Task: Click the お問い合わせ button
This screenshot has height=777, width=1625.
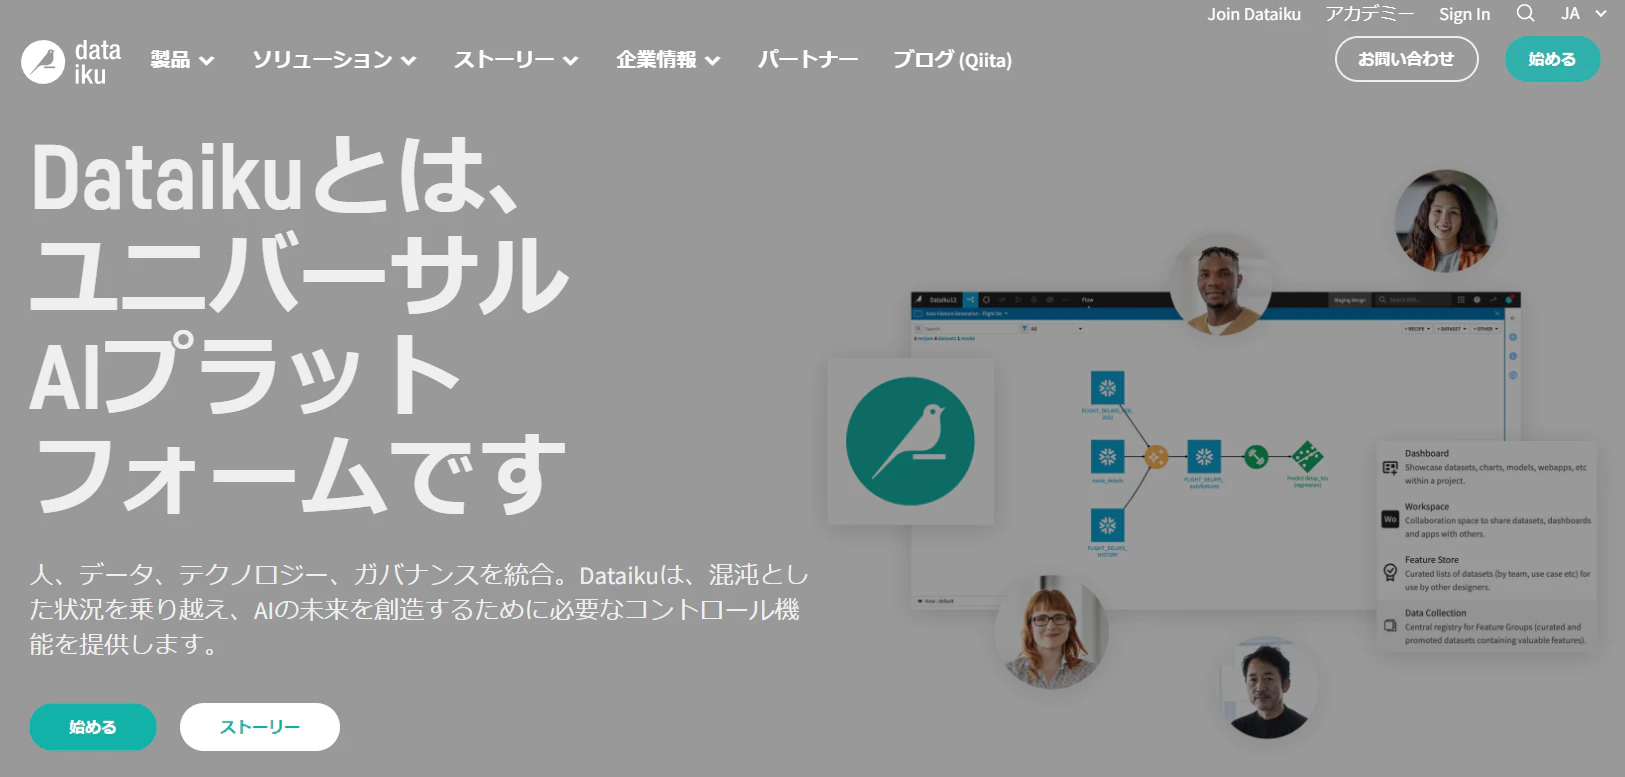Action: point(1407,59)
